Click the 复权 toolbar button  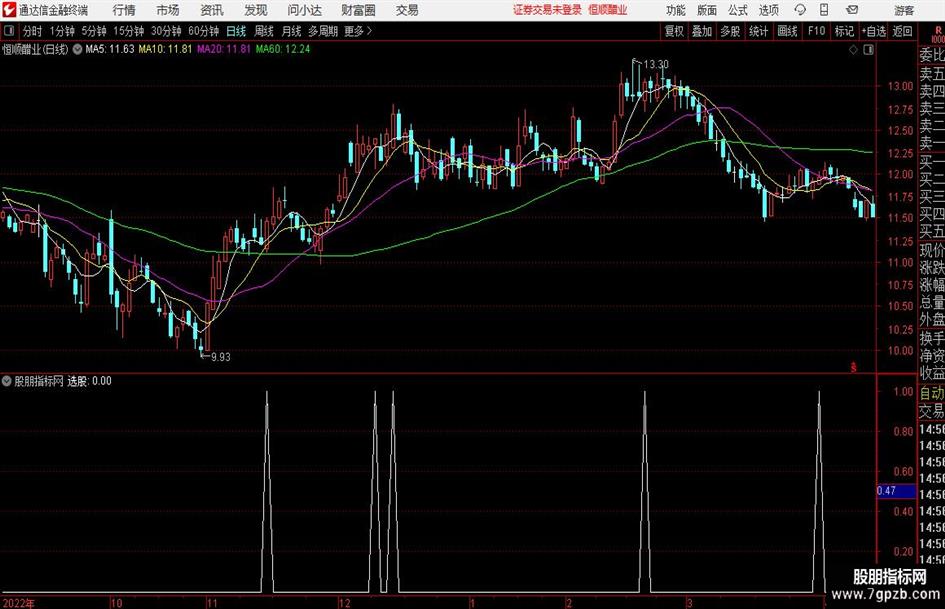[x=674, y=31]
